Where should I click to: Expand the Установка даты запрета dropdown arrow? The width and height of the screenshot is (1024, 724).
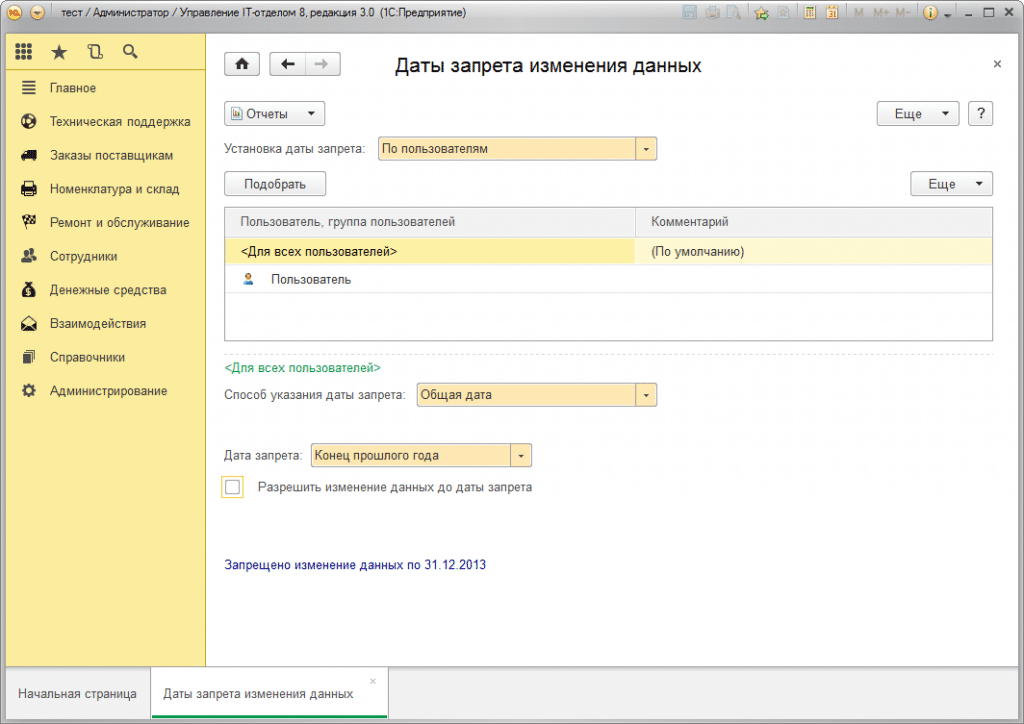646,149
